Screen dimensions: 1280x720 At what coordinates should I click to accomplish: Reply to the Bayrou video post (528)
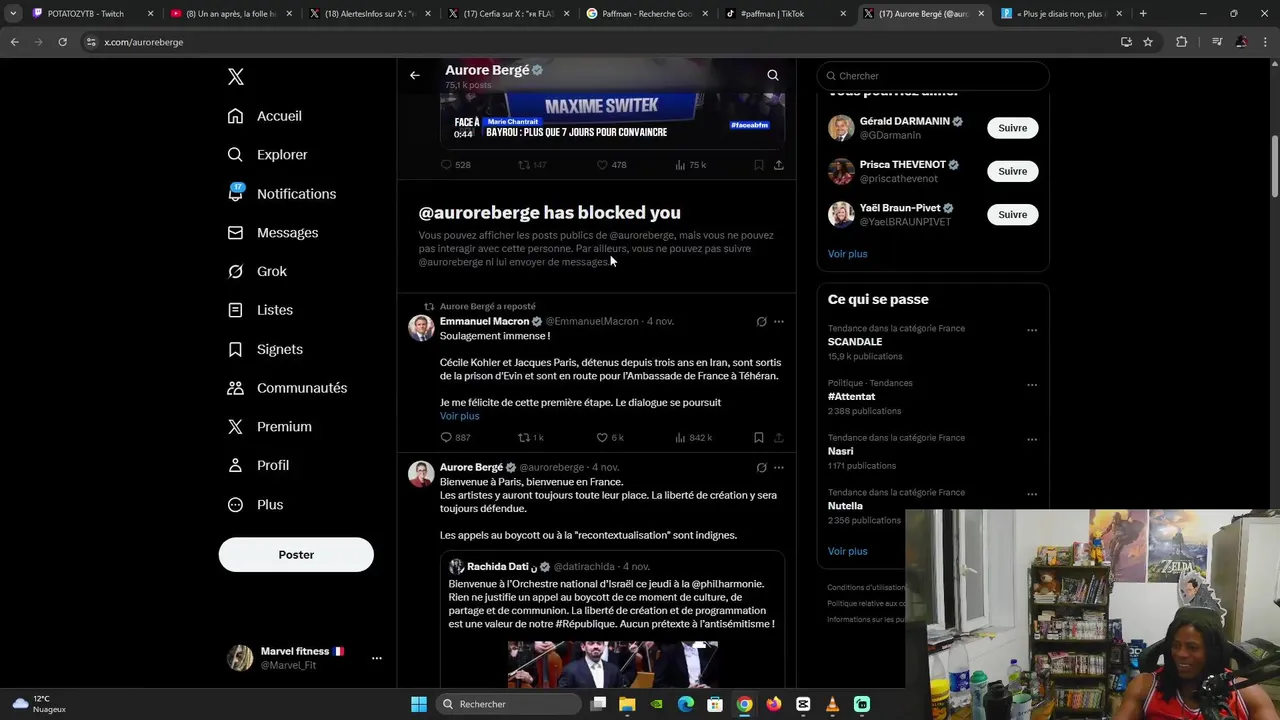(x=455, y=165)
